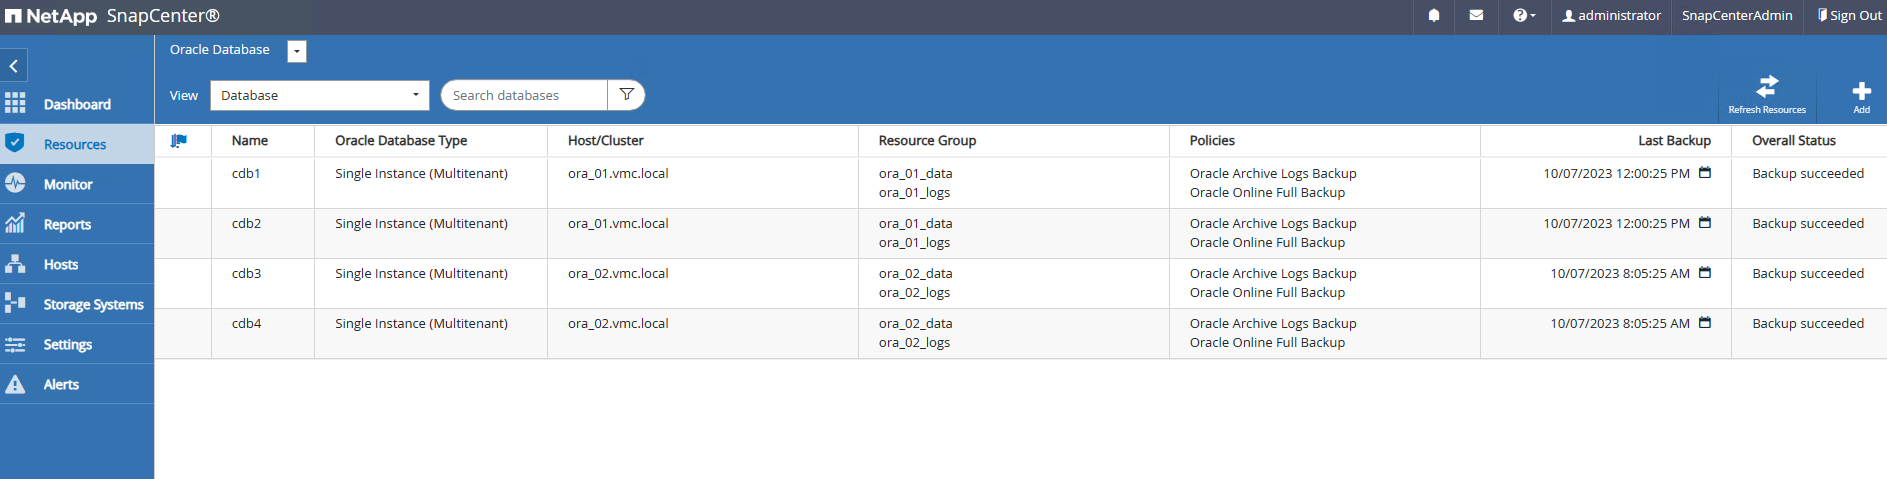The image size is (1887, 479).
Task: Open calendar icon for cdb3 last backup
Action: [1705, 273]
